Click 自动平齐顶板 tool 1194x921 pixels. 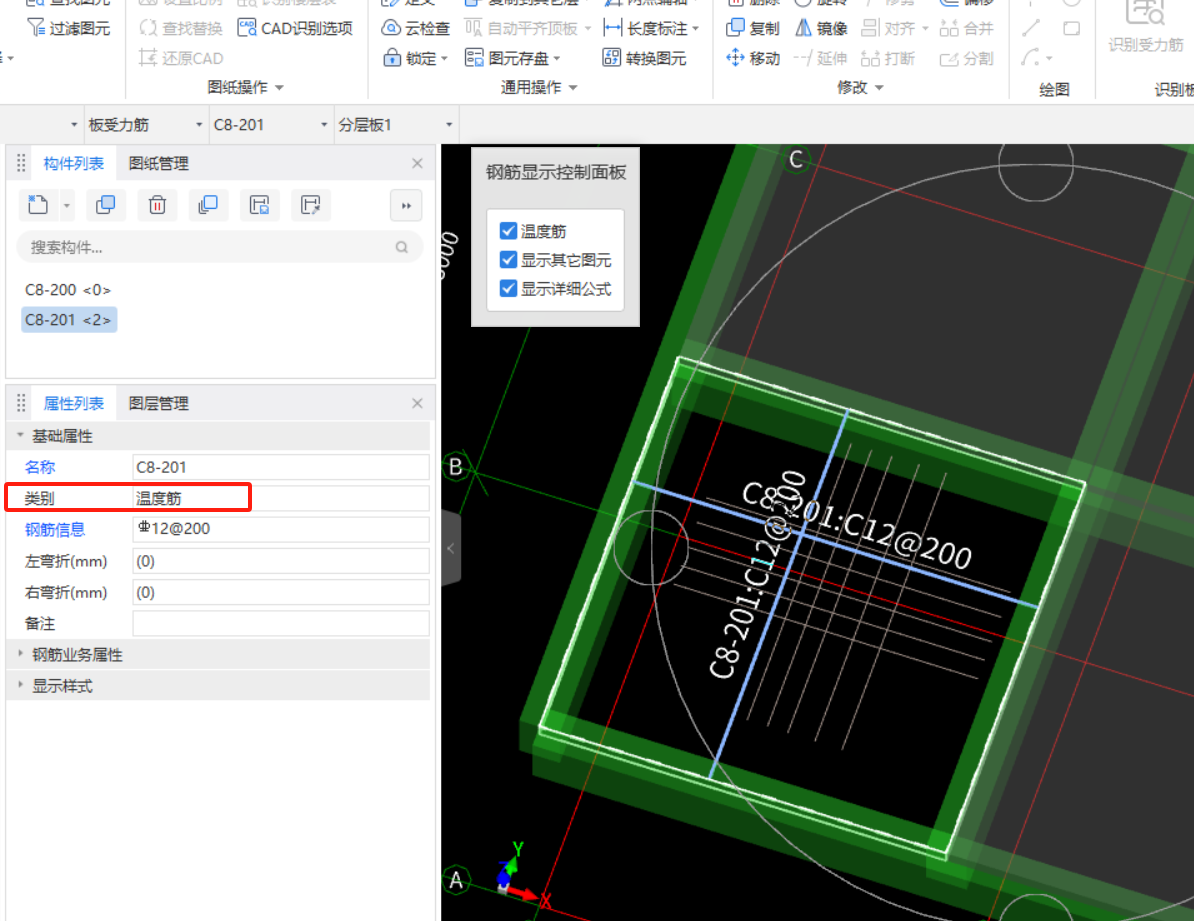click(527, 28)
